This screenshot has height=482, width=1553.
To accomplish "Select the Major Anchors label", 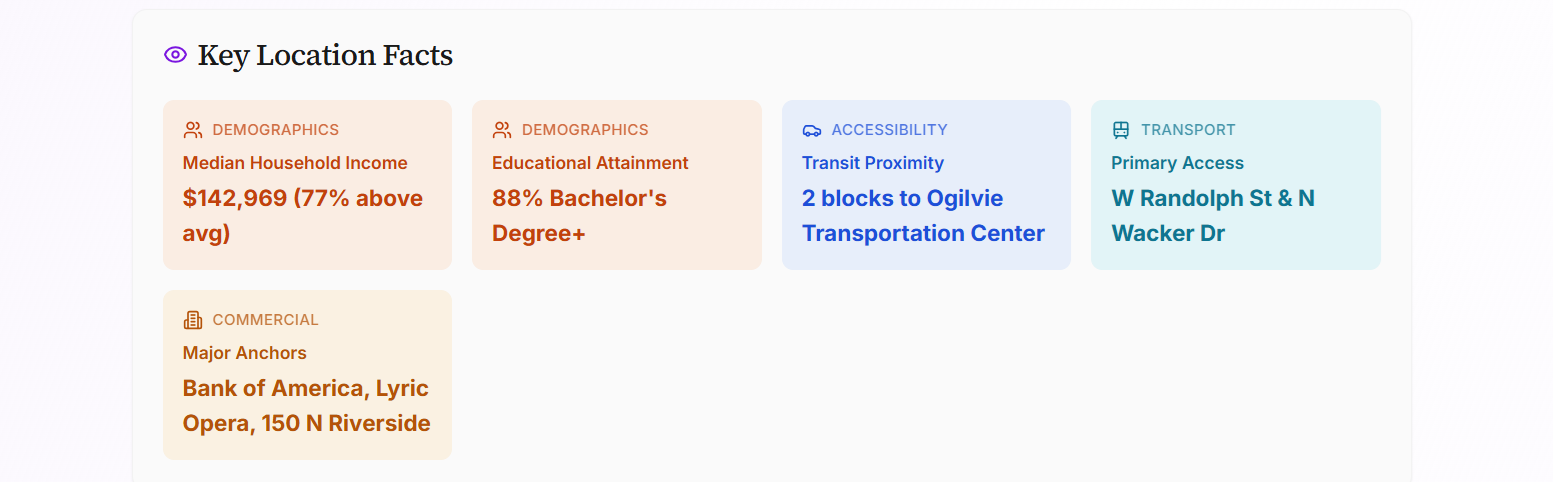I will (245, 353).
